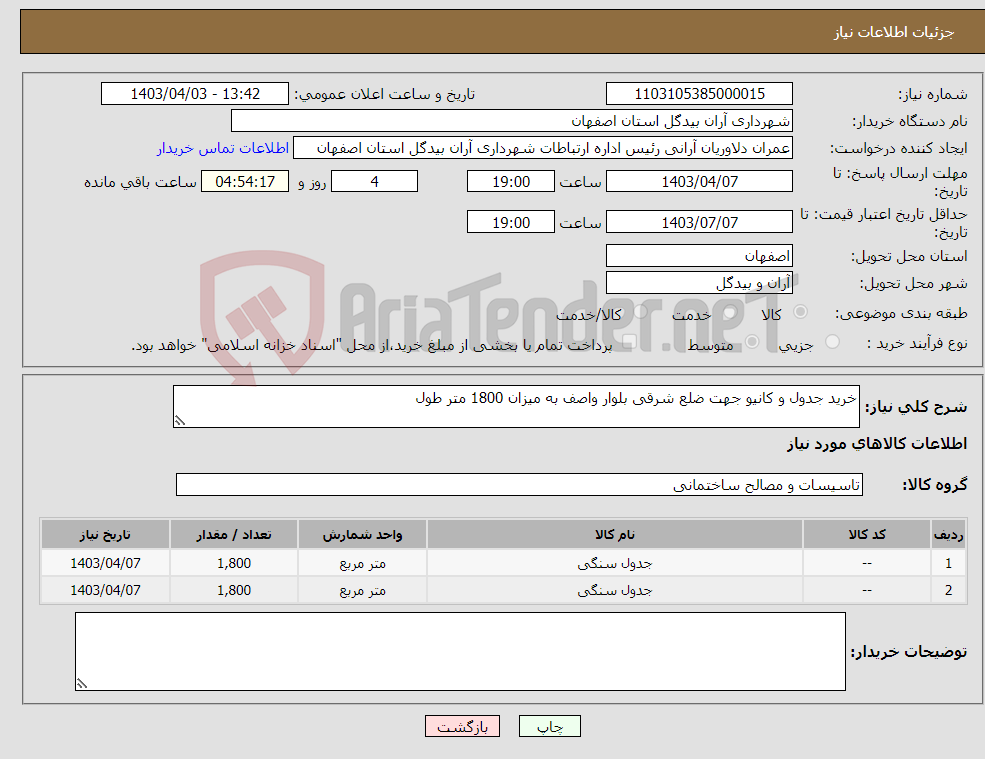This screenshot has height=759, width=985.
Task: Click the گروه کالا field تاسیسات و مصالح ساختمانی
Action: tap(520, 484)
